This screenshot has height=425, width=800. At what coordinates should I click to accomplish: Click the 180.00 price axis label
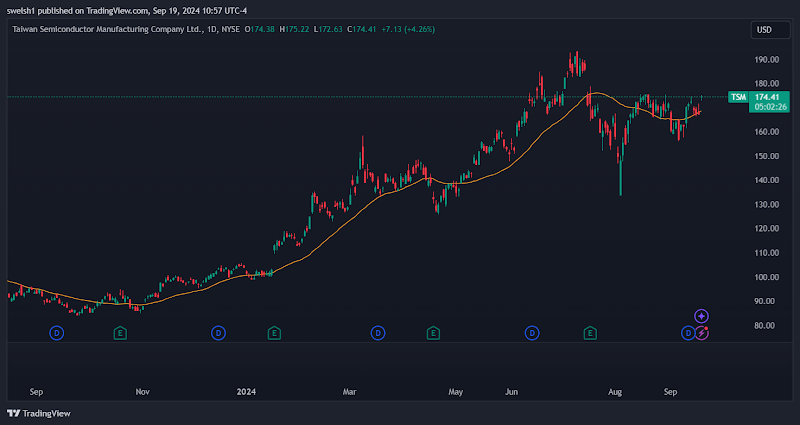(x=767, y=84)
